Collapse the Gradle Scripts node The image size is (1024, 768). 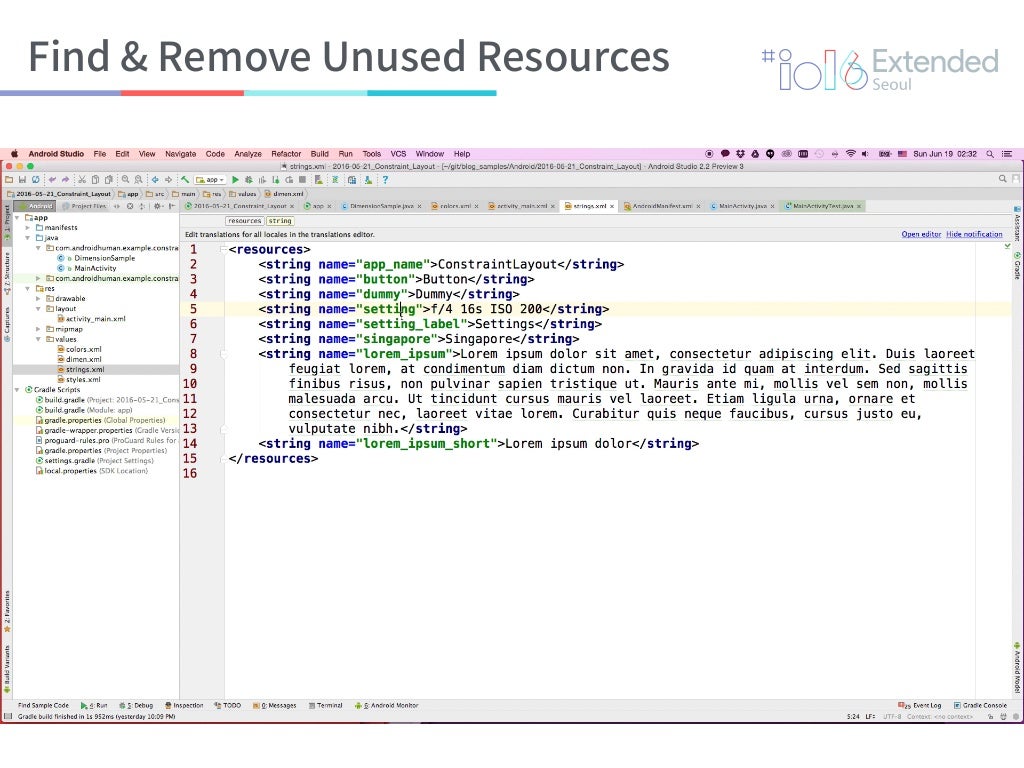click(18, 390)
